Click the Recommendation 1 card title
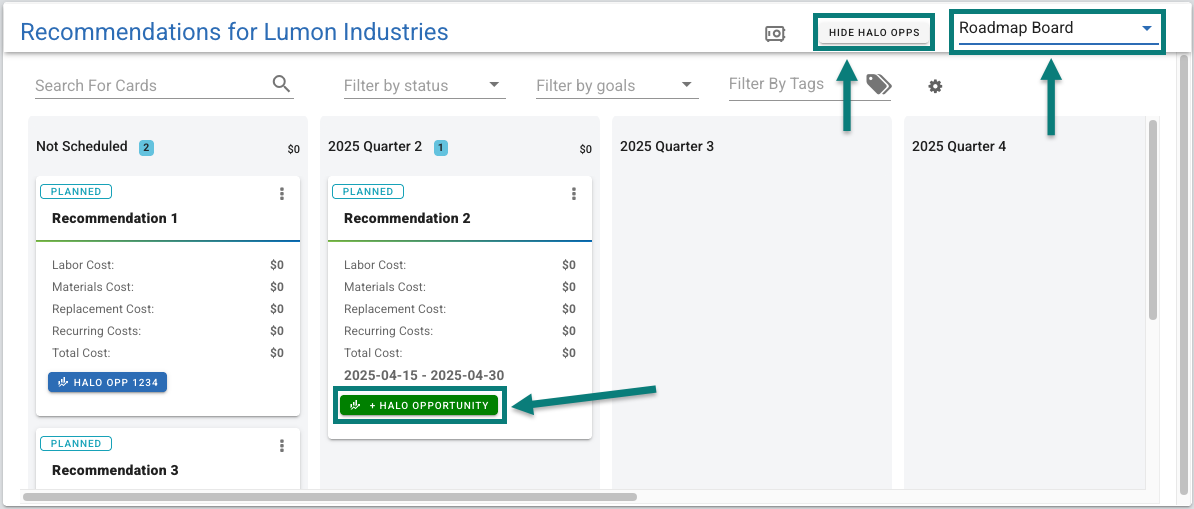This screenshot has height=509, width=1194. pos(115,218)
